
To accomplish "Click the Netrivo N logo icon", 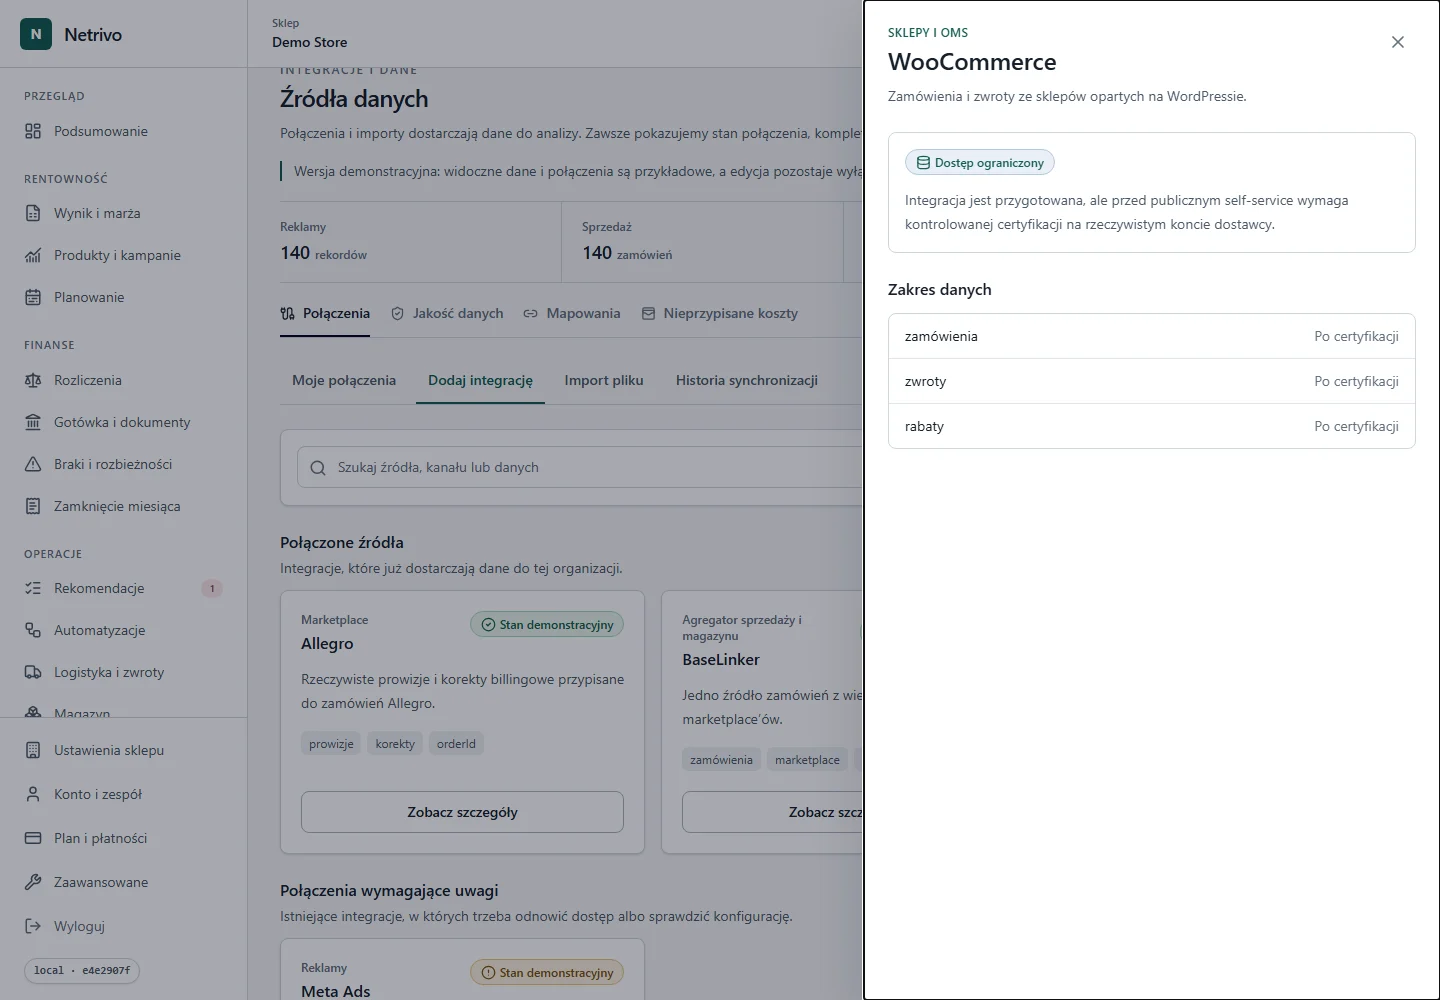I will (36, 34).
